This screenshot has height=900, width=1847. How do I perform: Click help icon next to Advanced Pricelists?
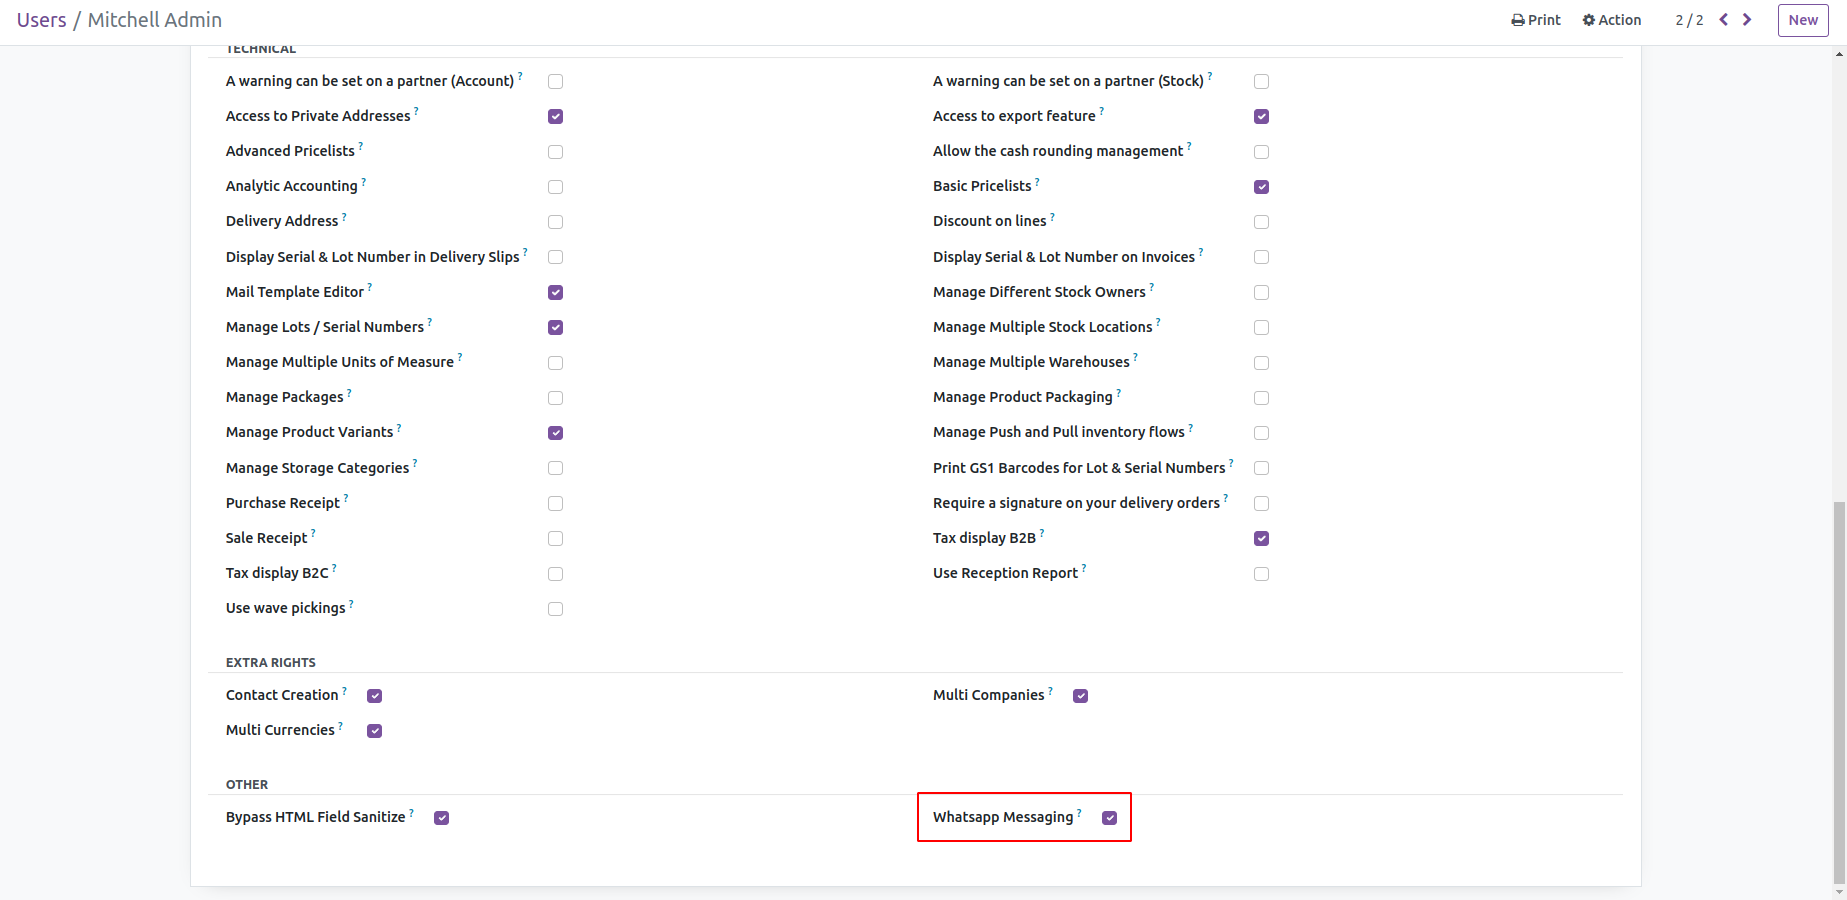pyautogui.click(x=361, y=146)
